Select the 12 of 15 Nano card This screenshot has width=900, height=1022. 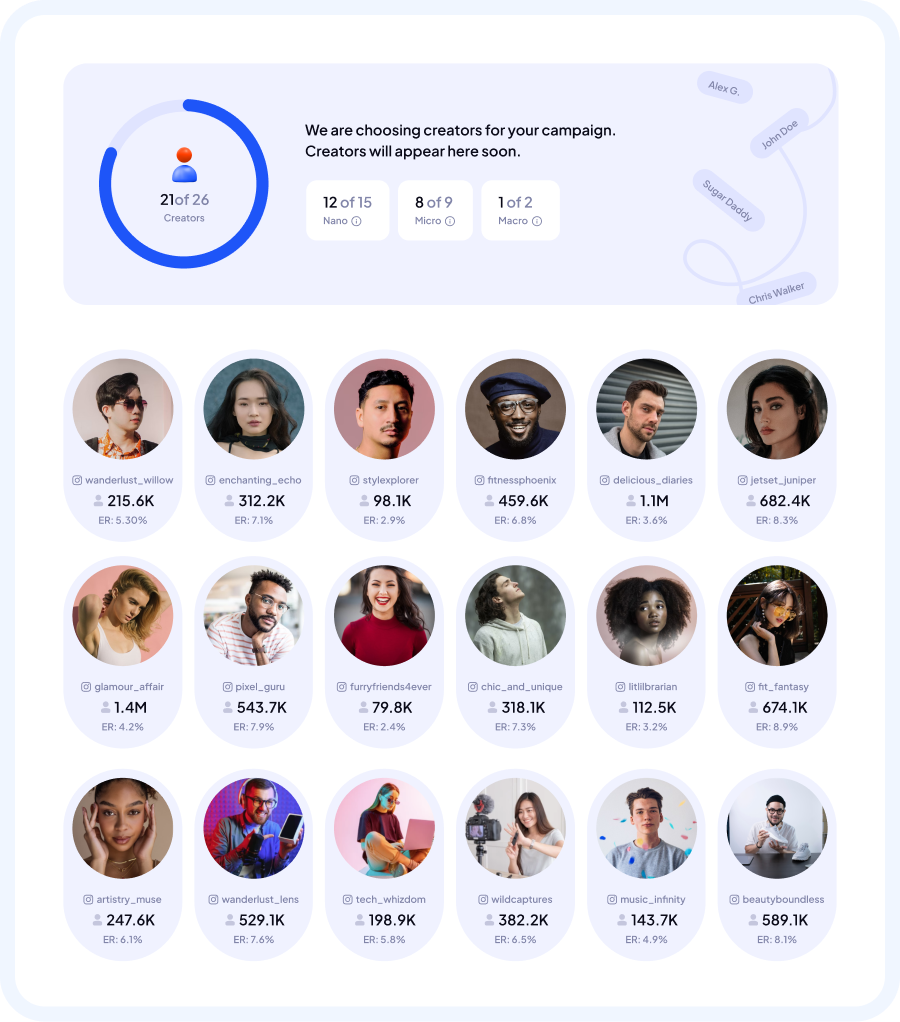point(347,210)
